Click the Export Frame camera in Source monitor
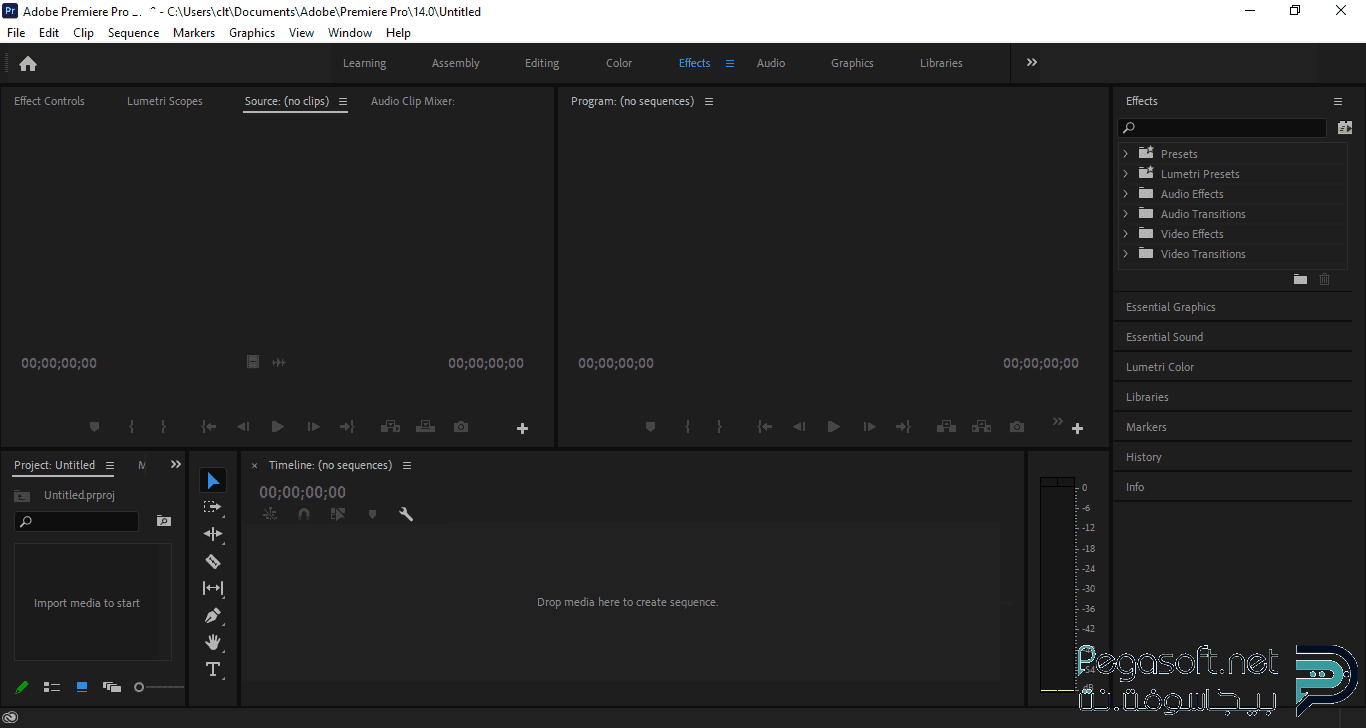This screenshot has width=1366, height=728. 461,427
